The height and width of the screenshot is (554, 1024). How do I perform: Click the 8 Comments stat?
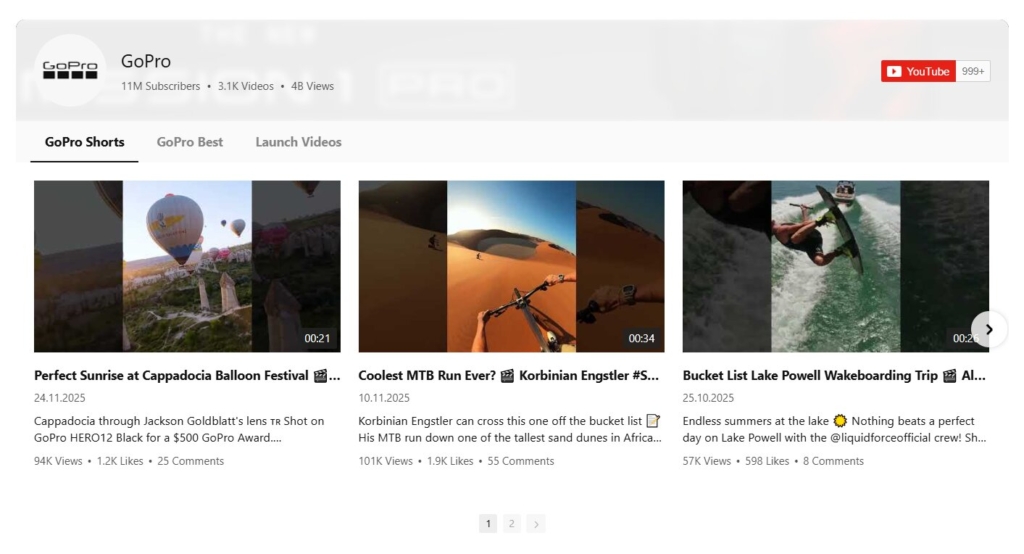point(833,461)
